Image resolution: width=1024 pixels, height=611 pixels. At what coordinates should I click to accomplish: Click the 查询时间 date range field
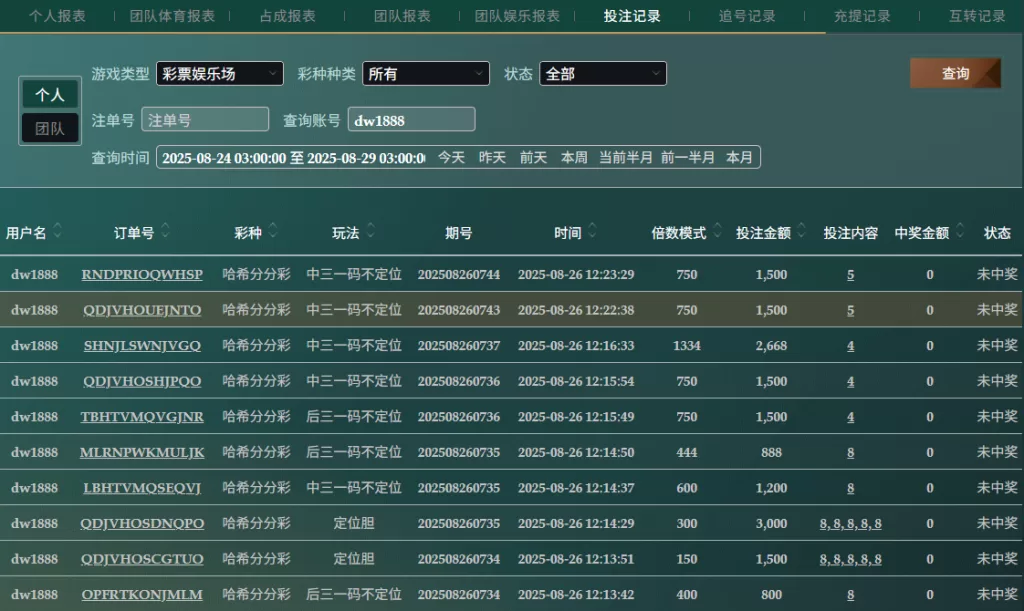coord(293,157)
